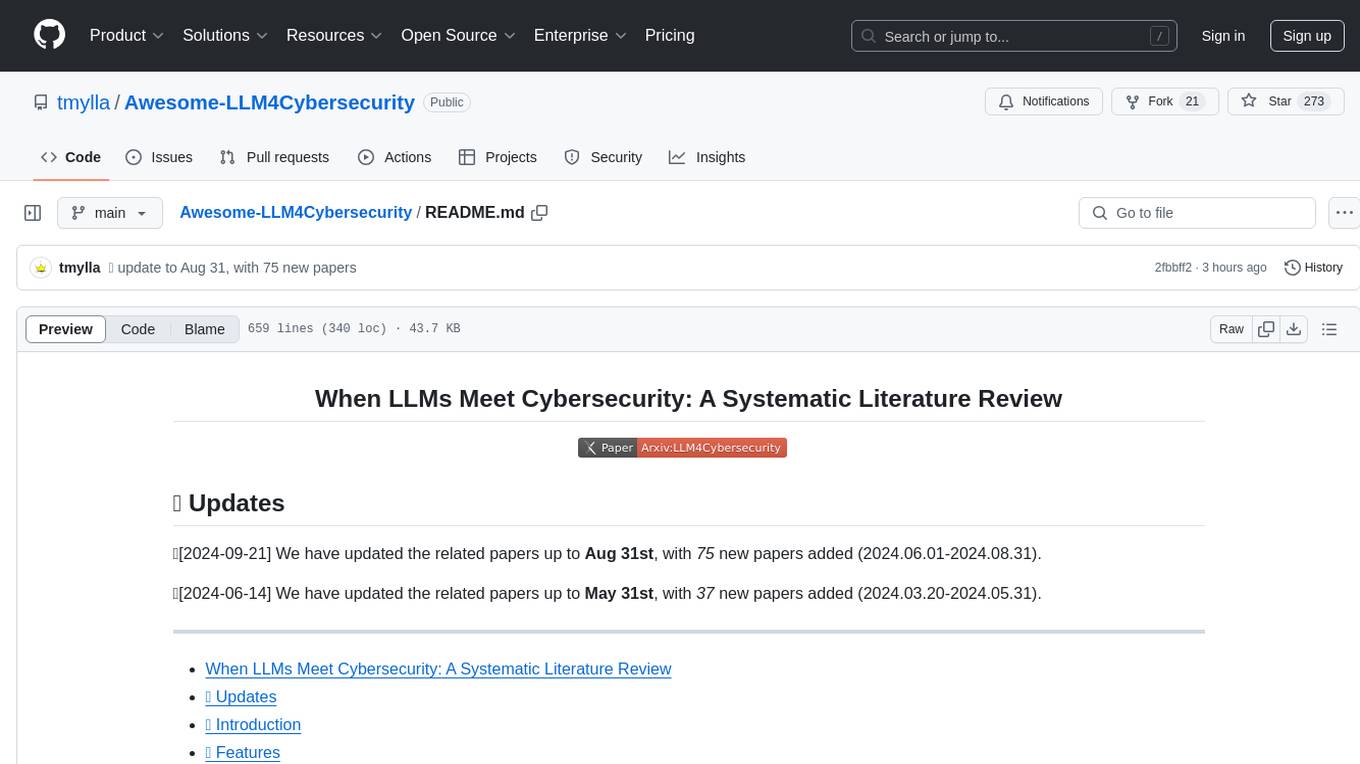
Task: Go to the When LLMs Meet Cybersecurity contents link
Action: (438, 669)
